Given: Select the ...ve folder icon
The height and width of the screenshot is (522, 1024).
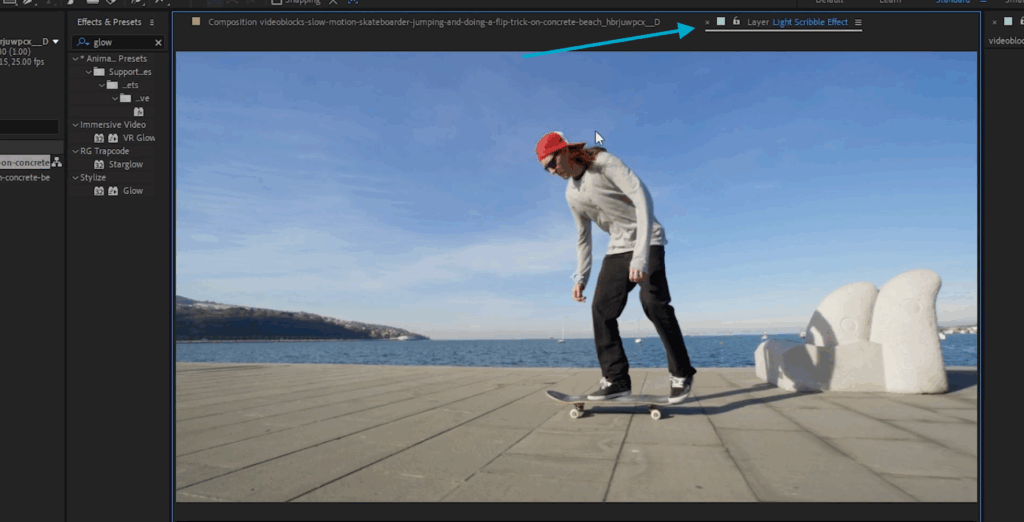Looking at the screenshot, I should (125, 99).
